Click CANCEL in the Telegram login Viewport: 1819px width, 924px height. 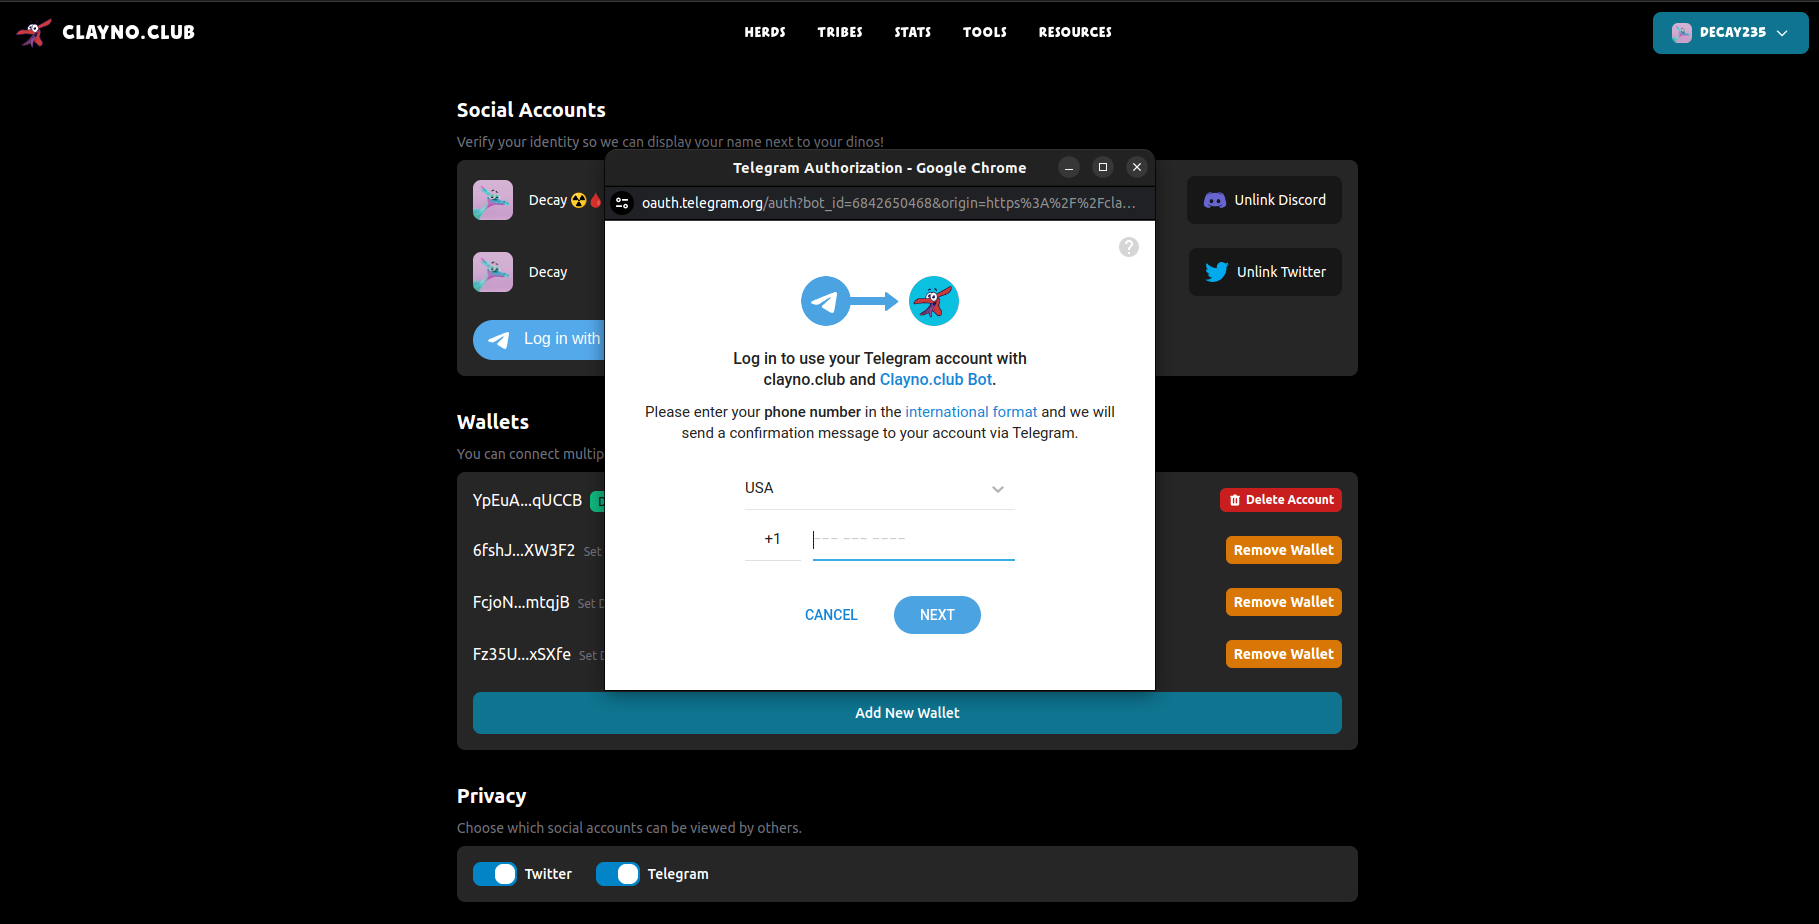[831, 615]
